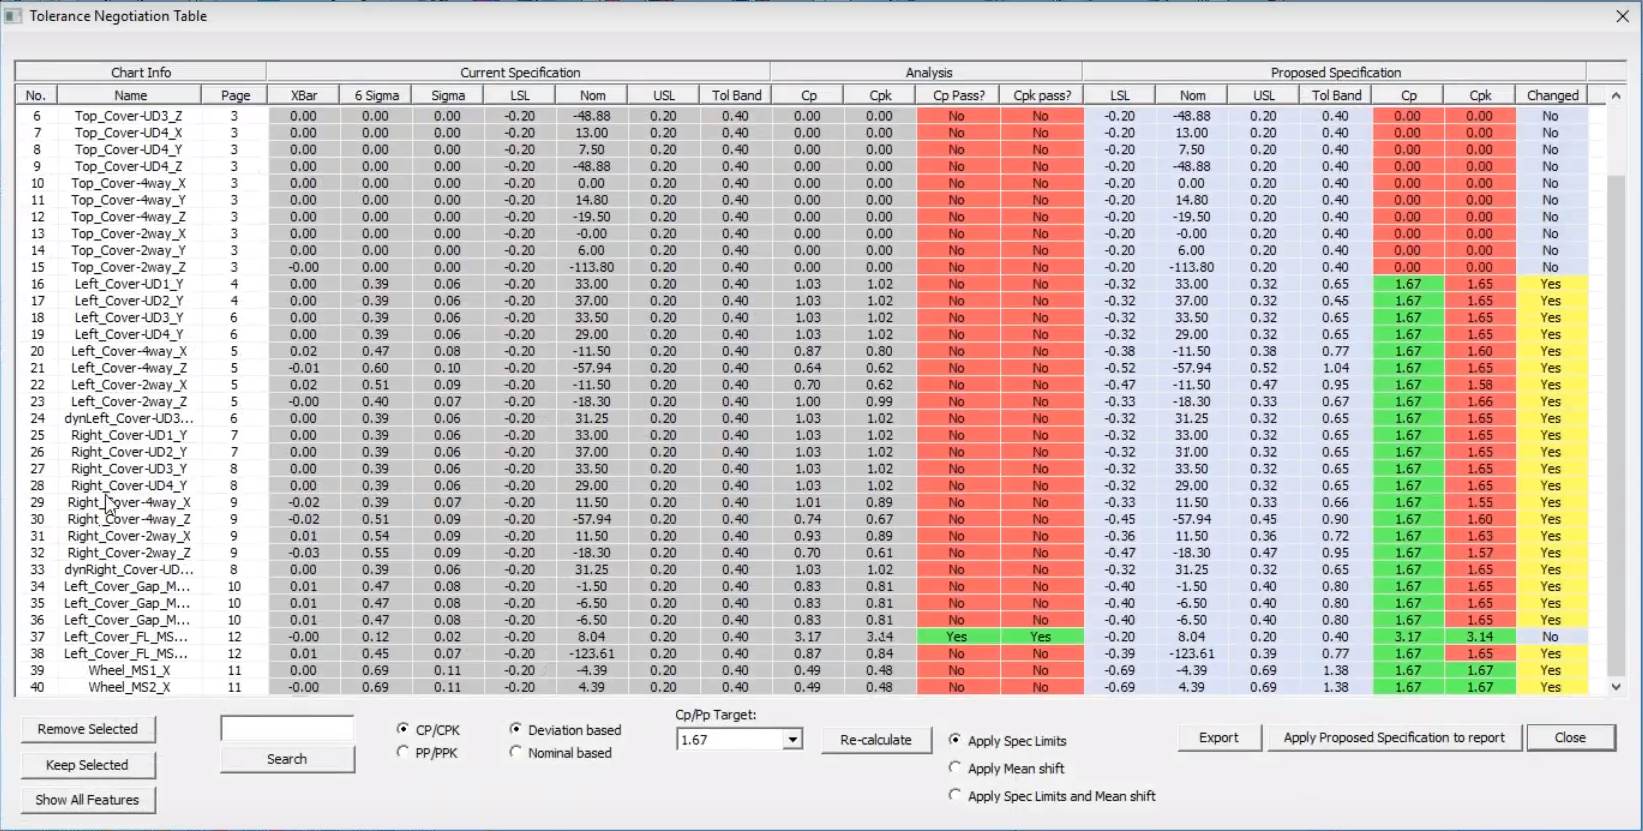
Task: Select the PP/PPK radio option
Action: coord(403,752)
